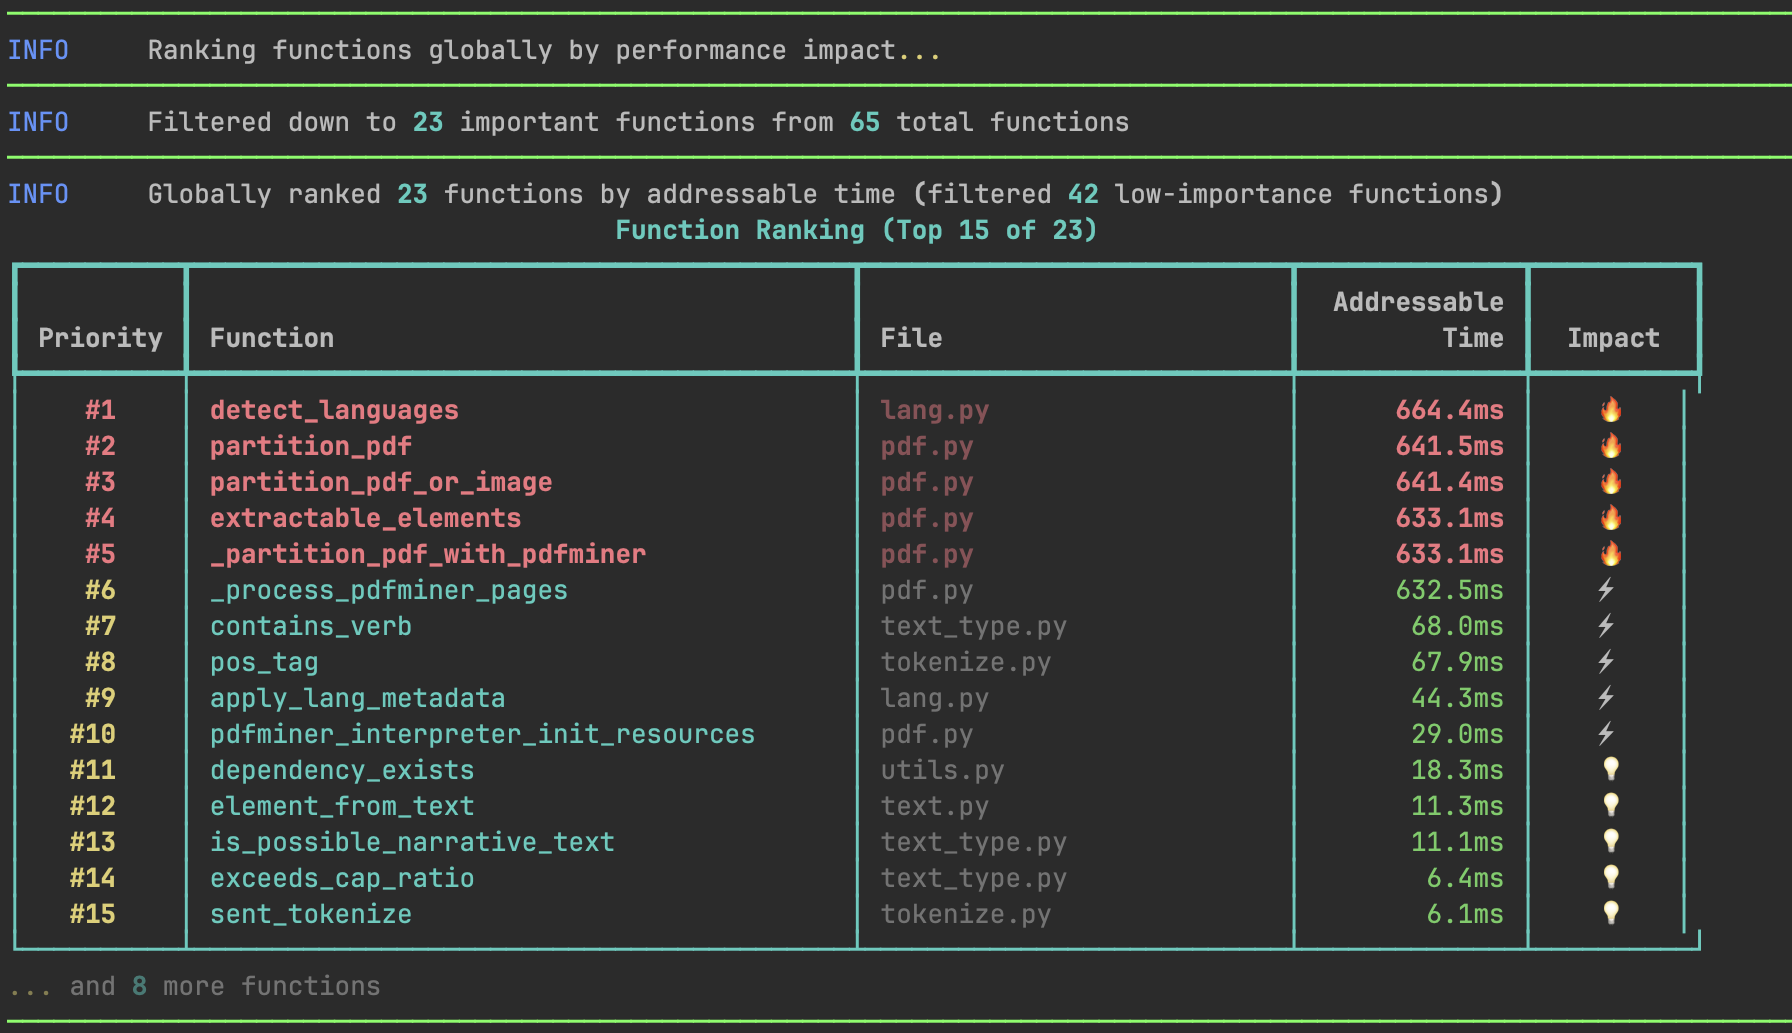Toggle the lightning icon beside apply_lang_metadata

(x=1608, y=698)
